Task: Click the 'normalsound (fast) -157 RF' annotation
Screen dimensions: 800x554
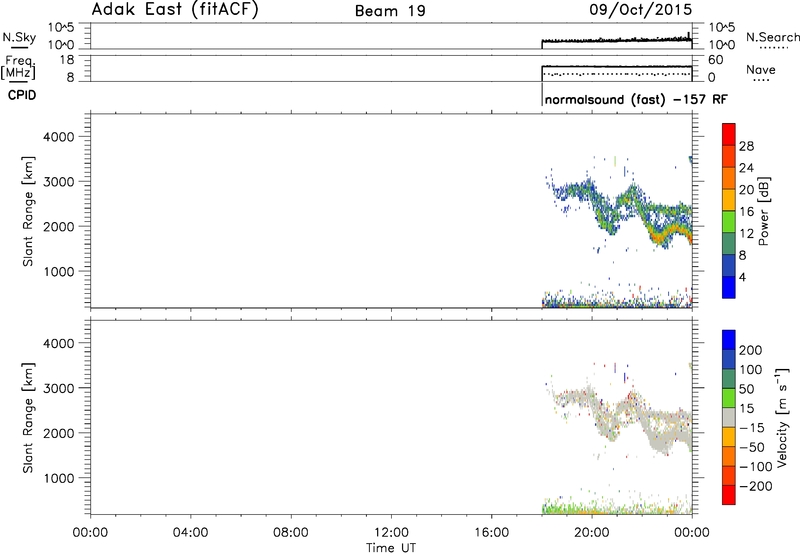Action: point(636,99)
